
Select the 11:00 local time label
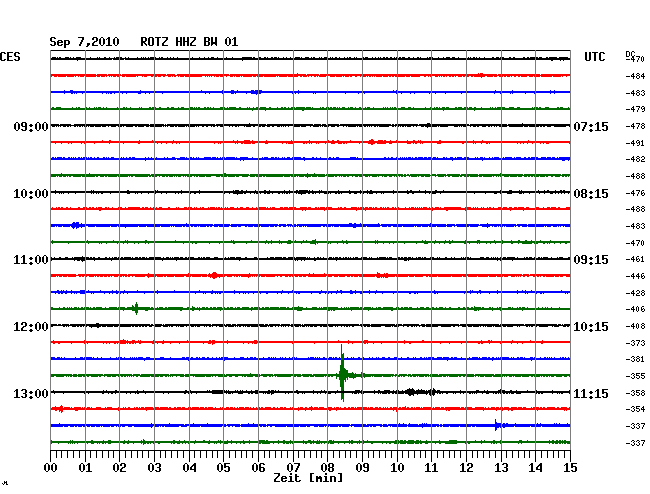(31, 260)
